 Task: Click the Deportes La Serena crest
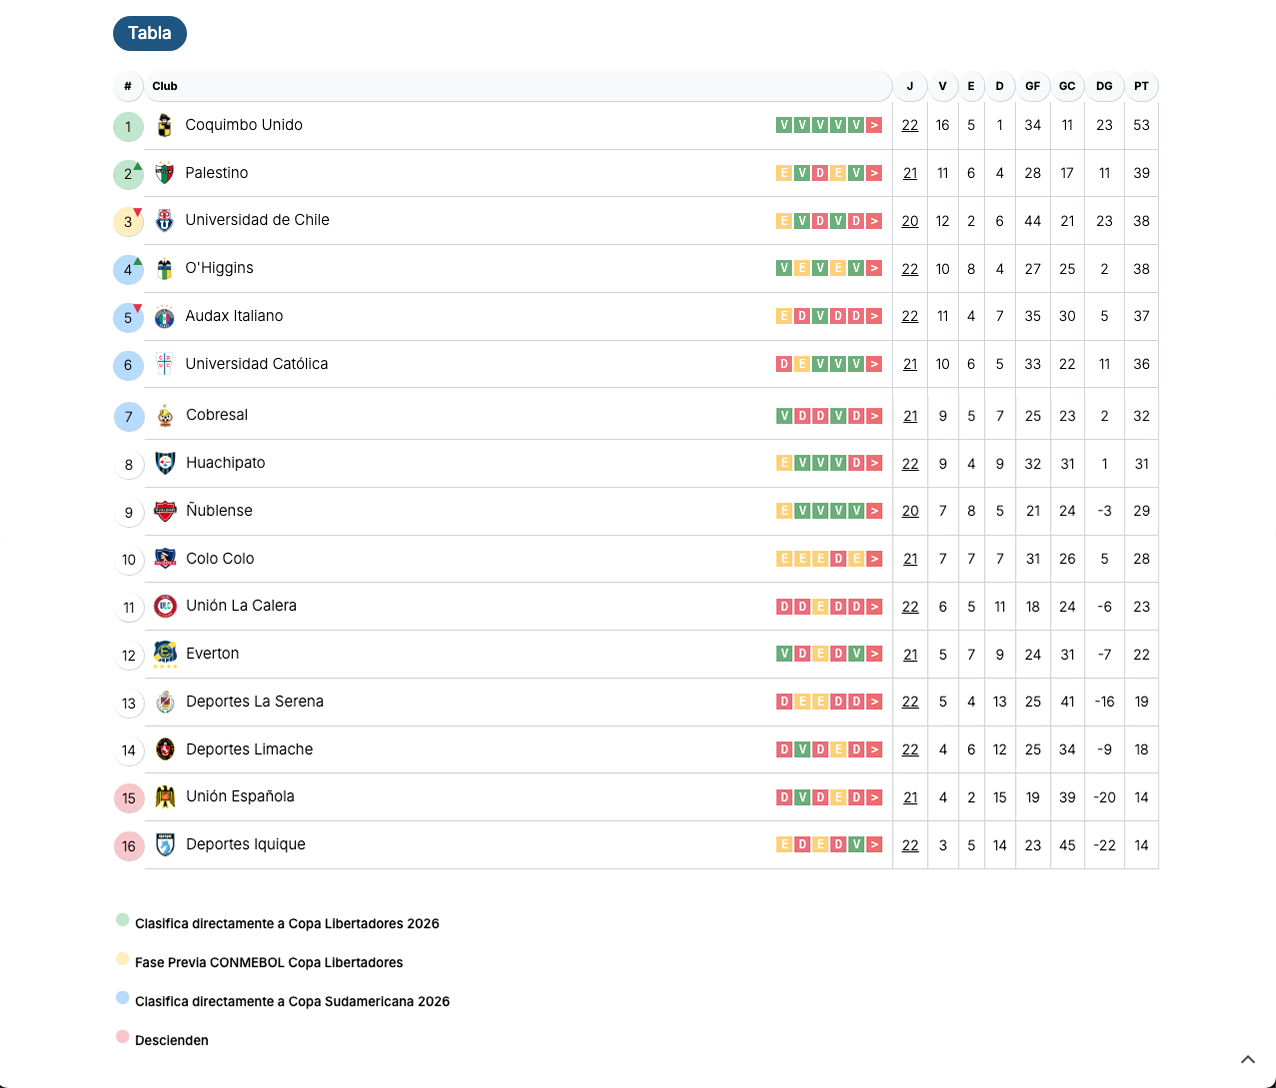166,702
